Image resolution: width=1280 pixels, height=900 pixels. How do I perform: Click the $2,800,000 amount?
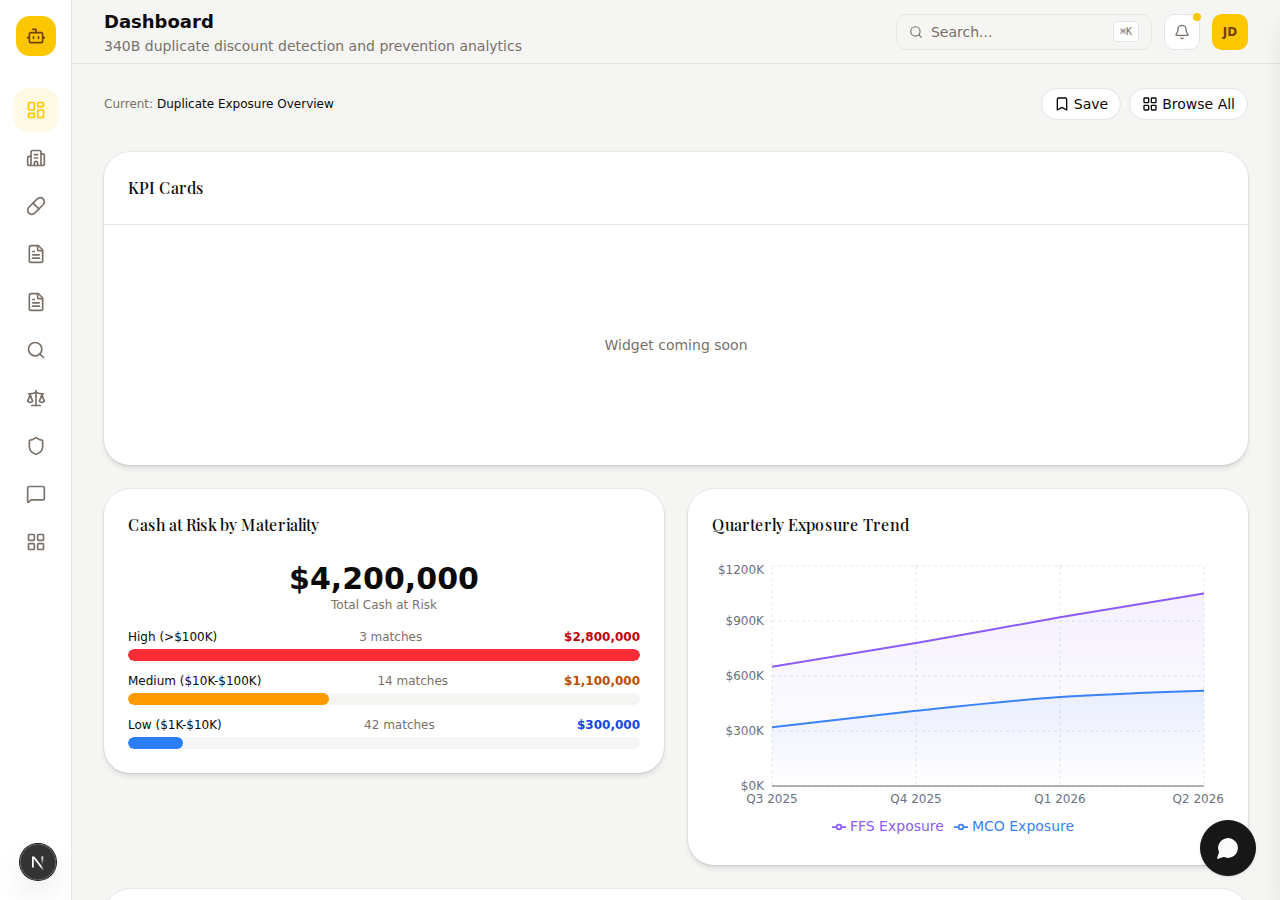602,637
